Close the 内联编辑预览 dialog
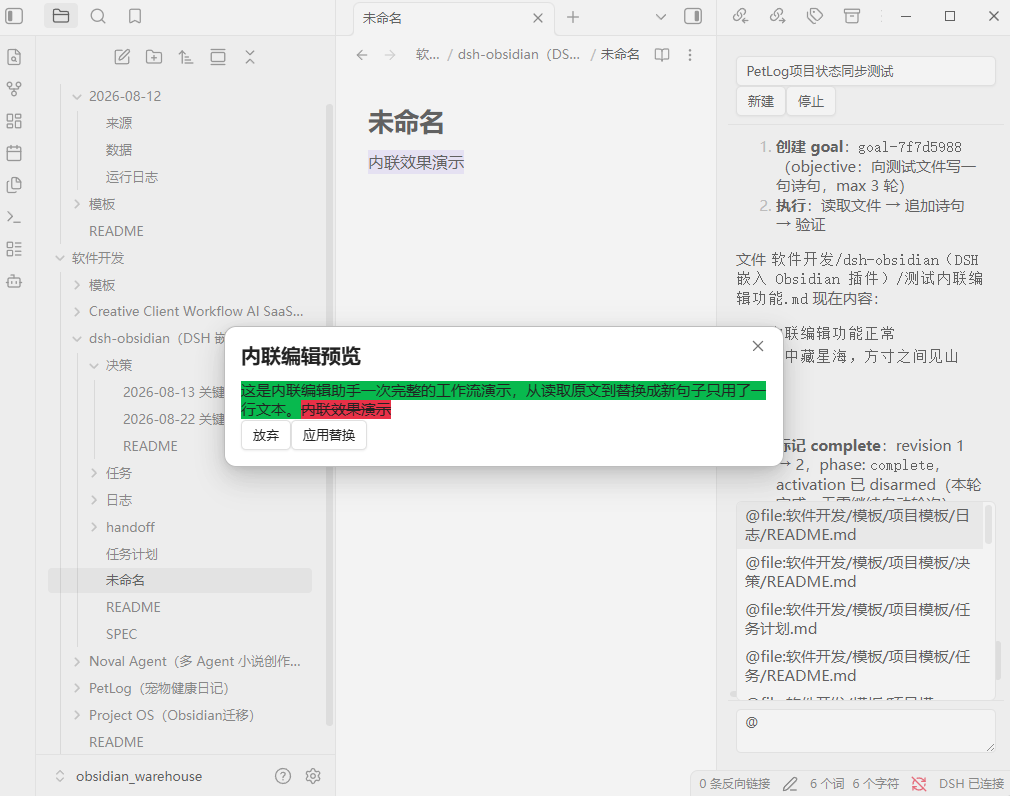The width and height of the screenshot is (1010, 796). click(758, 346)
